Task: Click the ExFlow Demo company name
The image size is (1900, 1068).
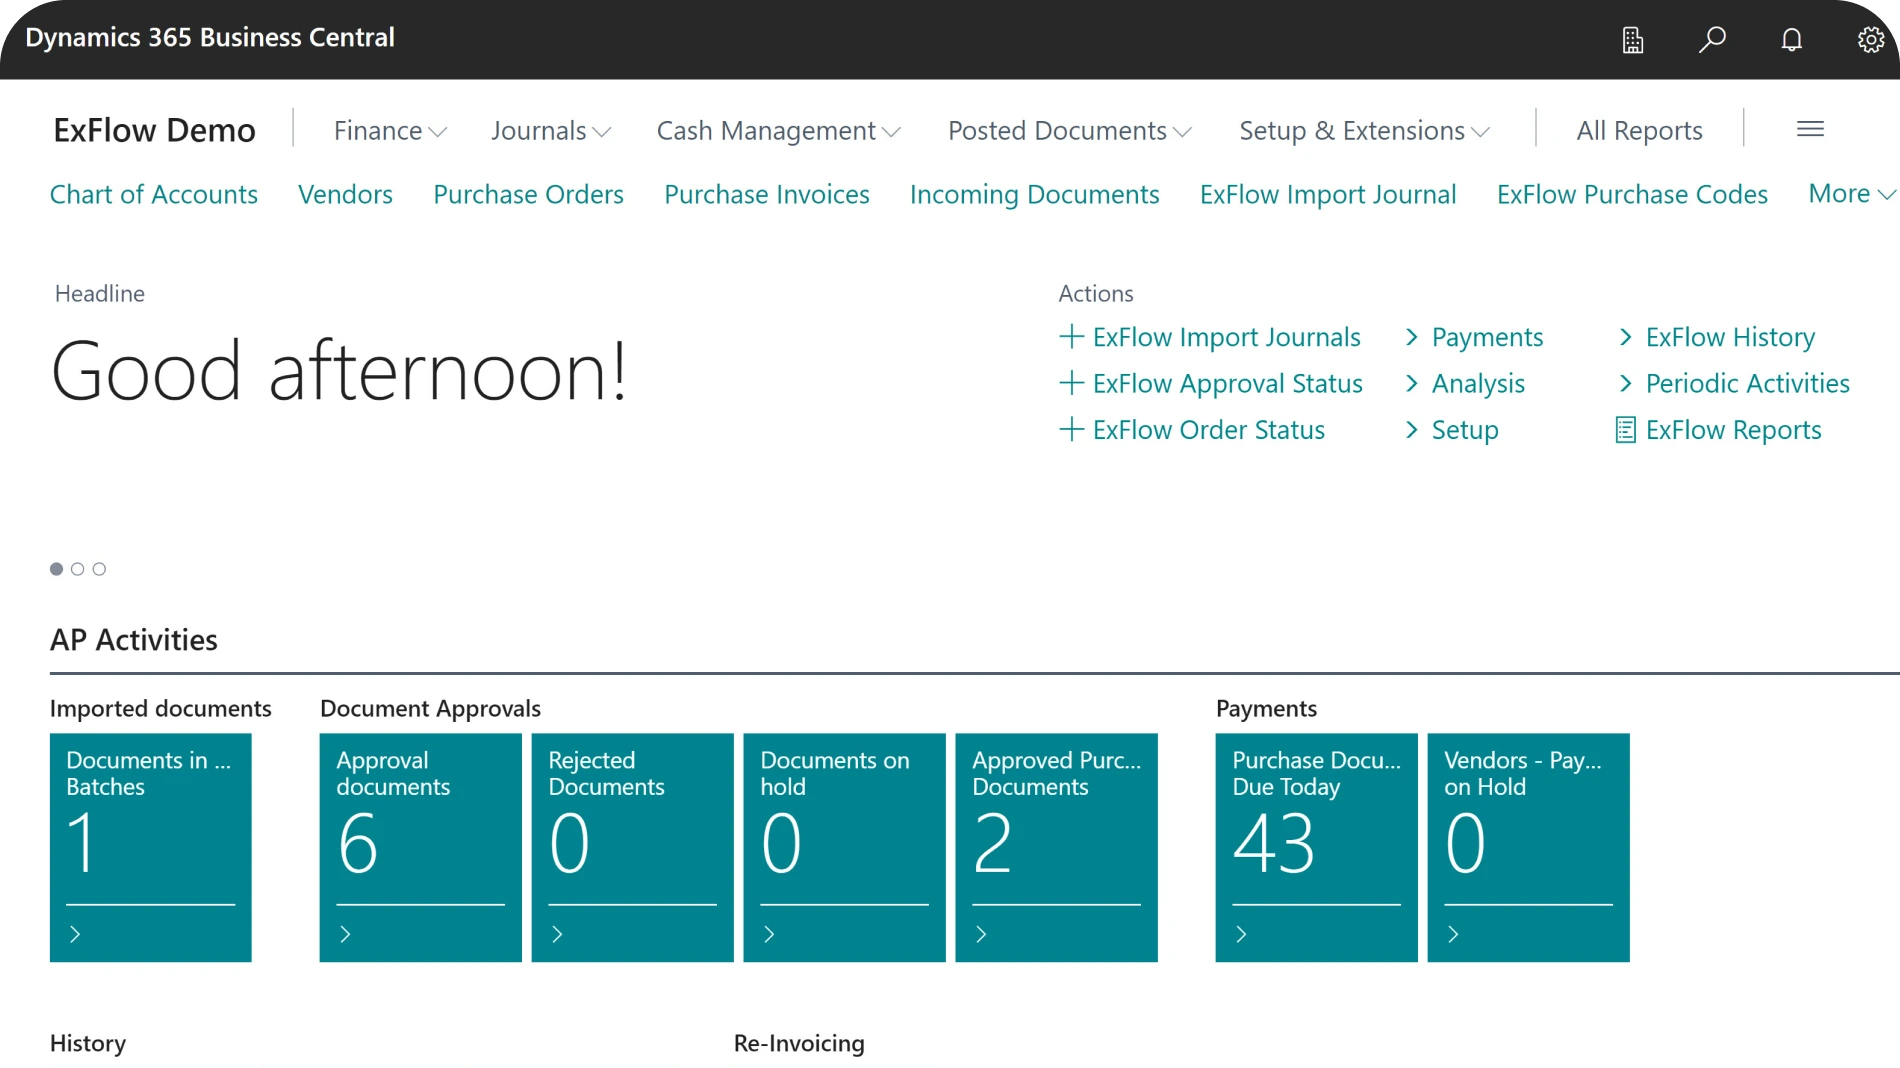Action: pos(154,130)
